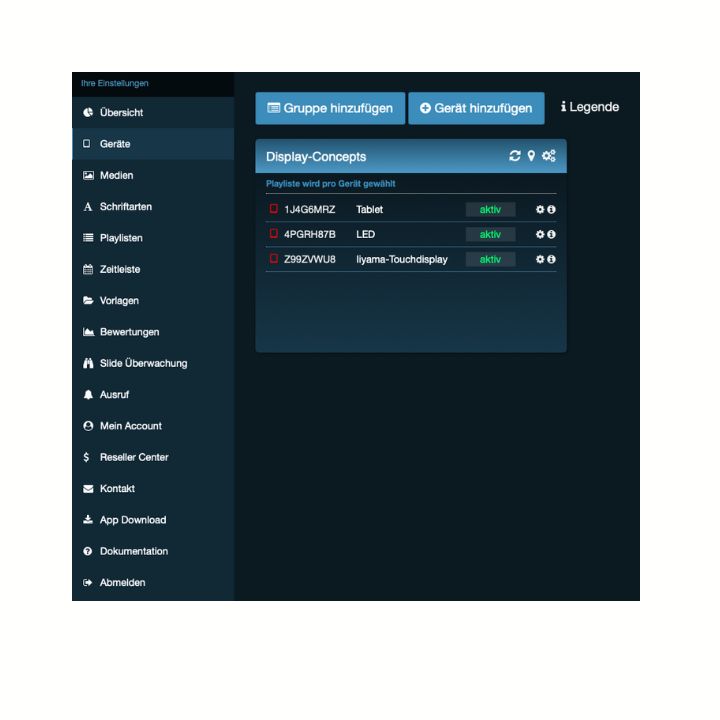Click red device icon of 4PGRH87B
The height and width of the screenshot is (720, 720).
(x=274, y=234)
